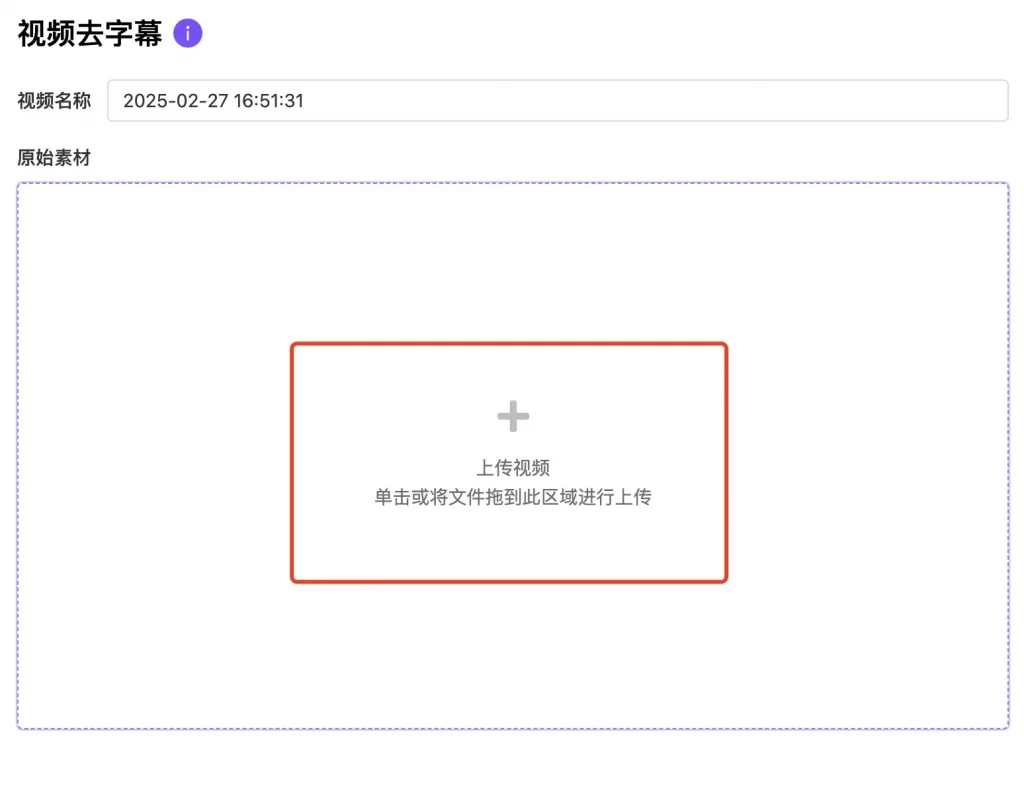Click the 上传视频 text label
This screenshot has width=1024, height=798.
coord(513,468)
